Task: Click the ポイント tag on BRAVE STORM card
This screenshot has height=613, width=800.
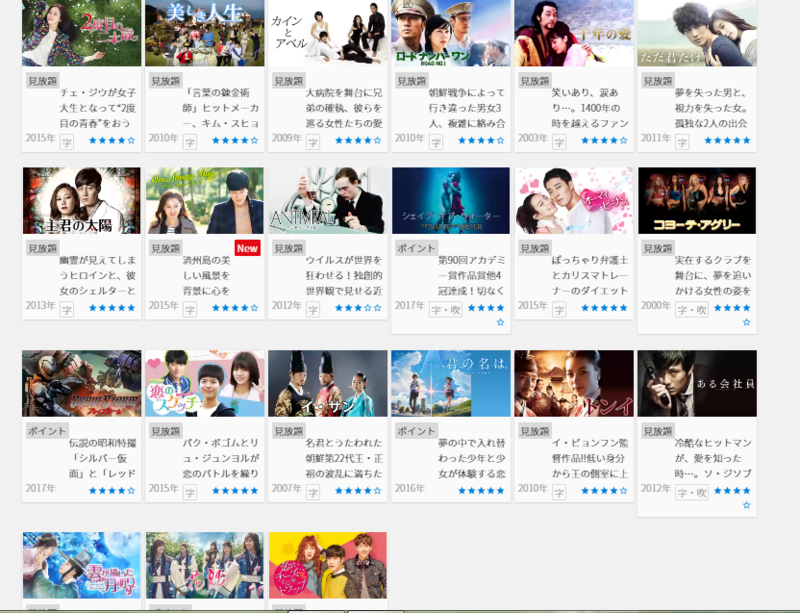Action: pos(47,431)
